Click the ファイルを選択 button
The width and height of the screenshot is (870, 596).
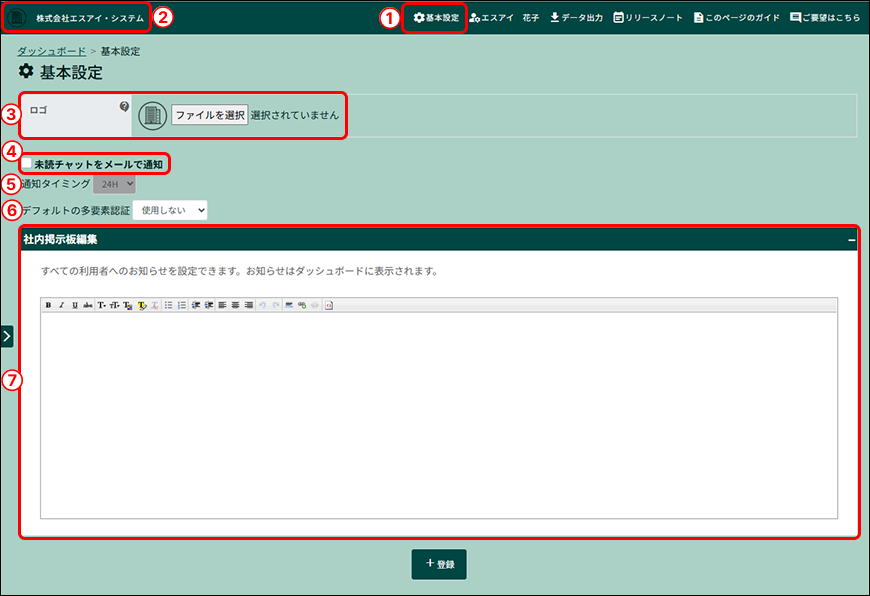[210, 115]
